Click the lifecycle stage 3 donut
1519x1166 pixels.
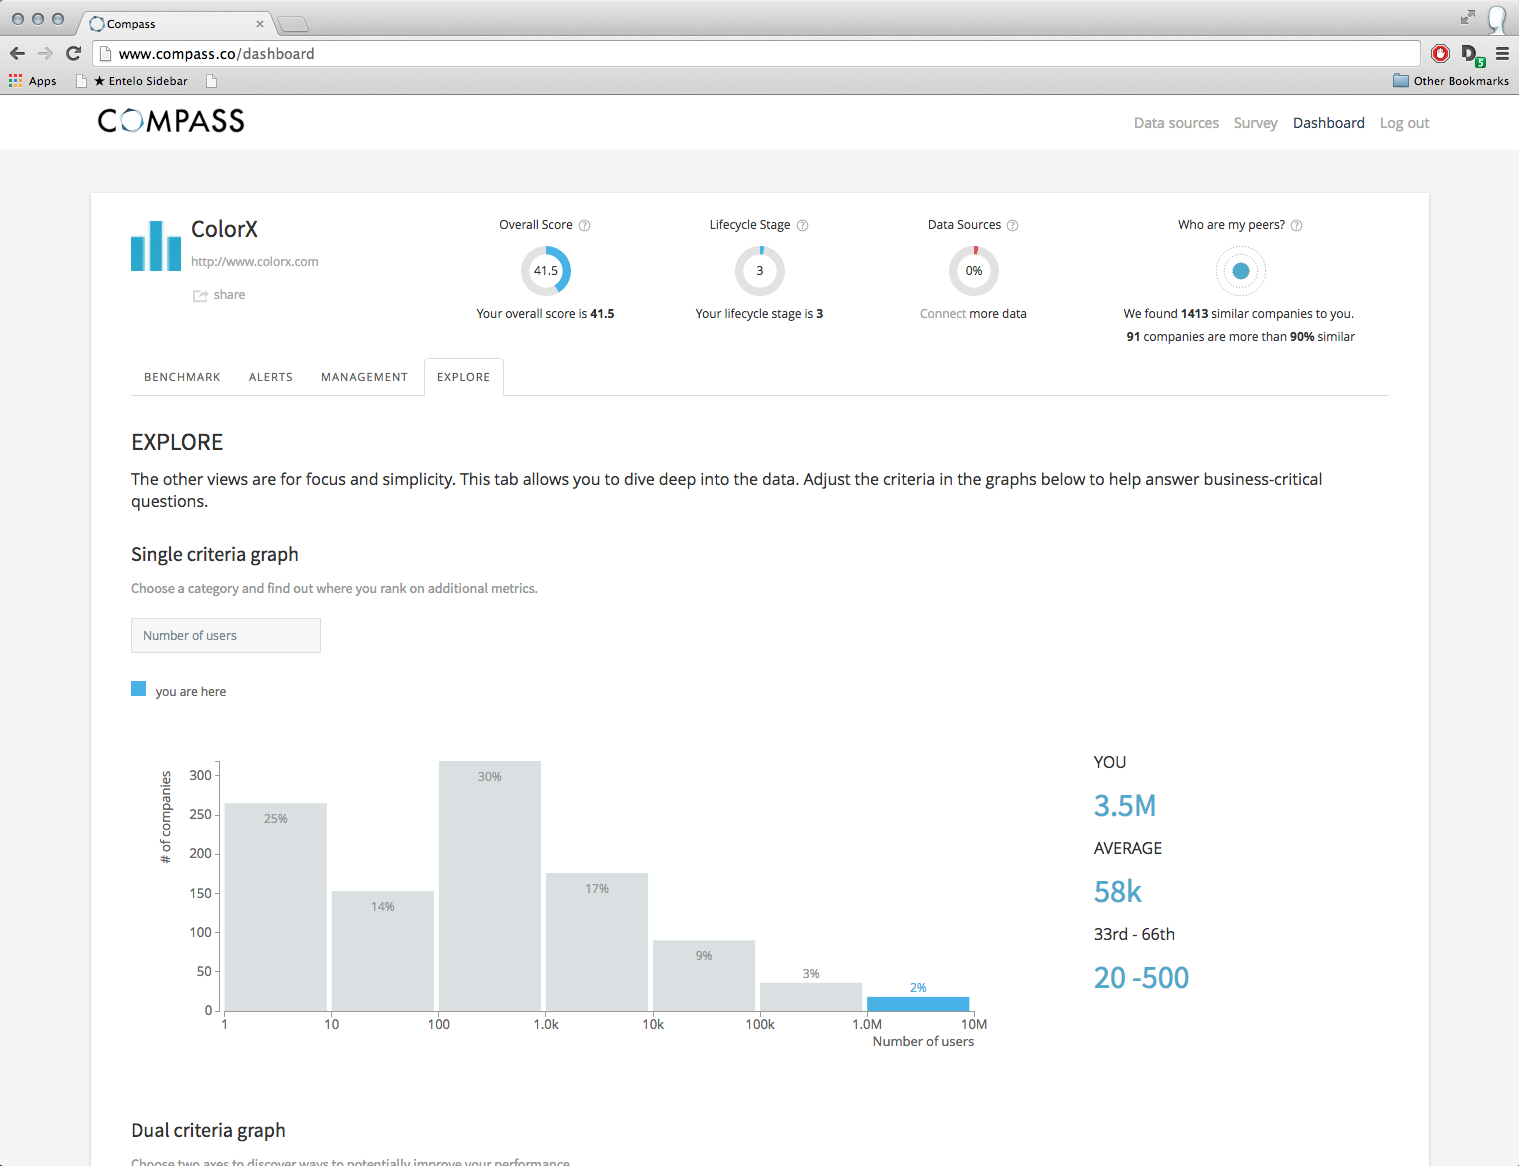(x=760, y=271)
